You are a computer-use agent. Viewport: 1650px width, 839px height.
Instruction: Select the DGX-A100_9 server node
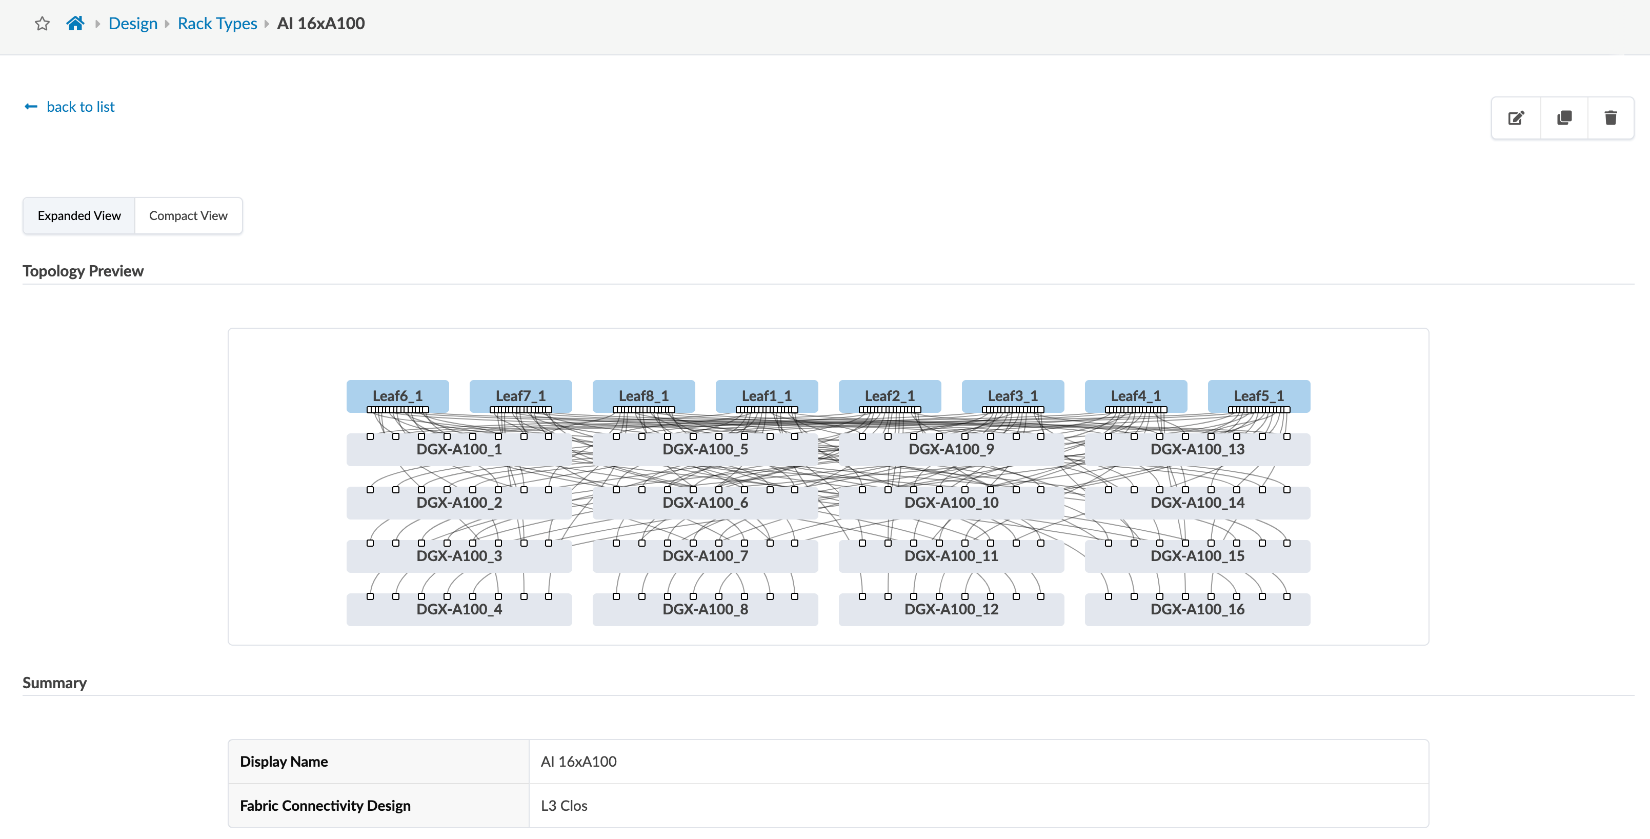(951, 450)
